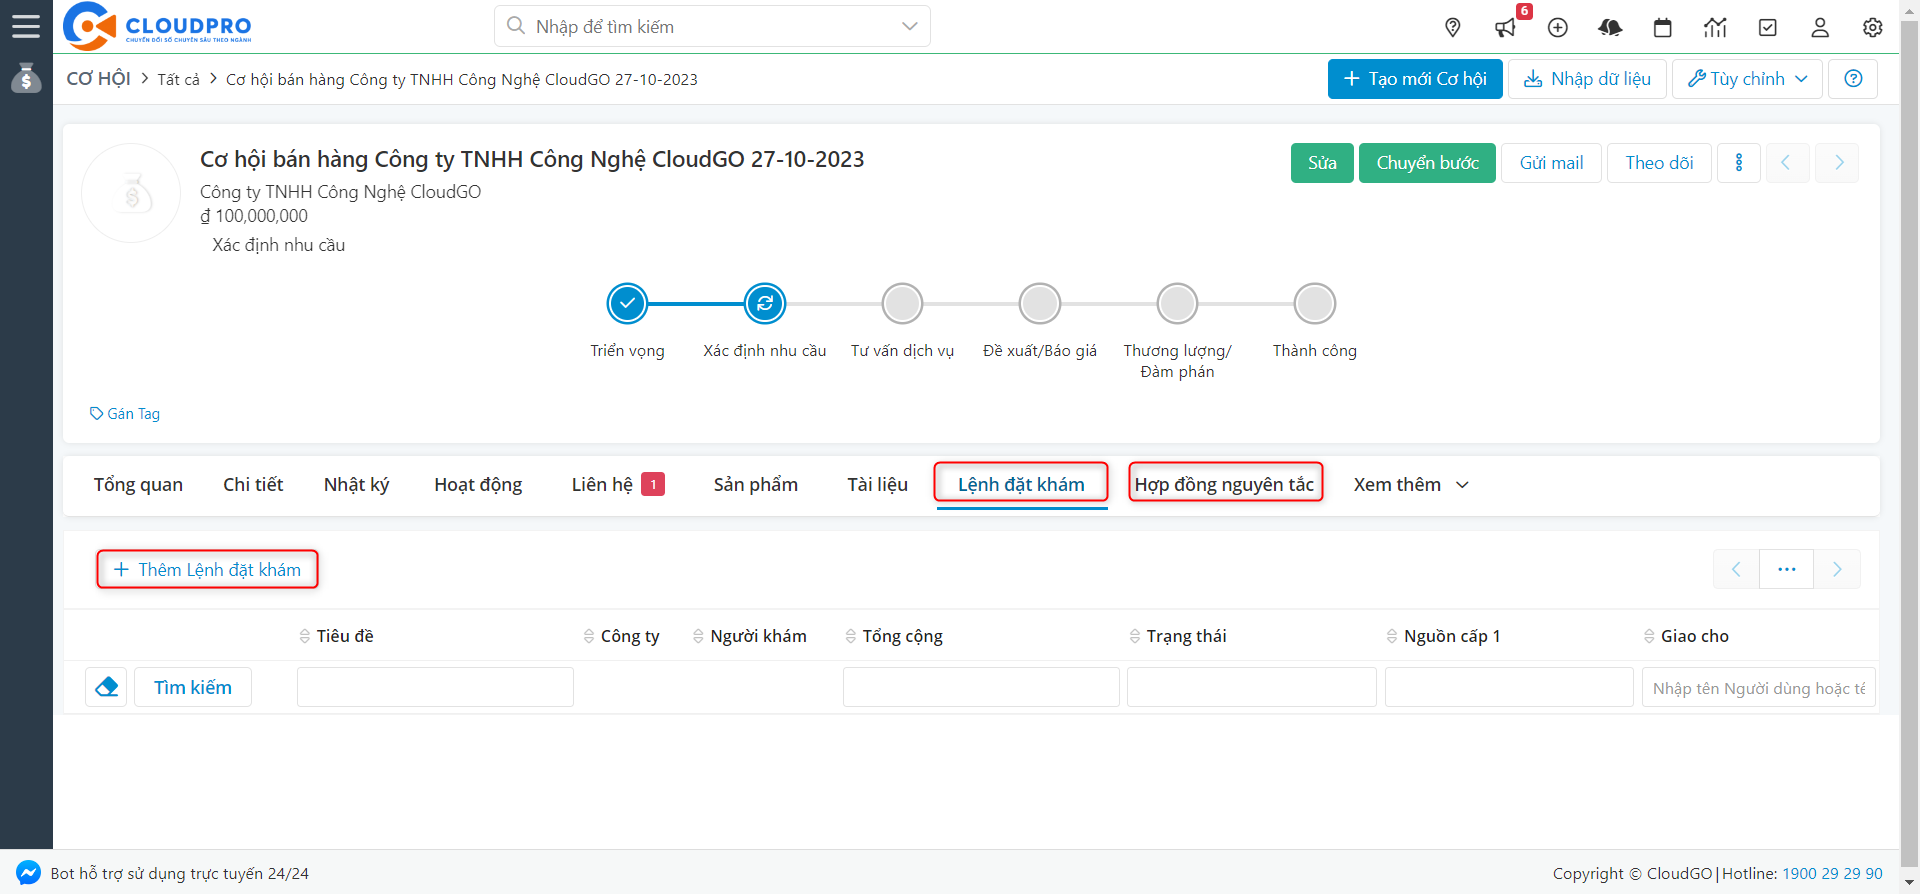Select the Xác định nhu cầu step
The height and width of the screenshot is (894, 1920).
tap(765, 303)
